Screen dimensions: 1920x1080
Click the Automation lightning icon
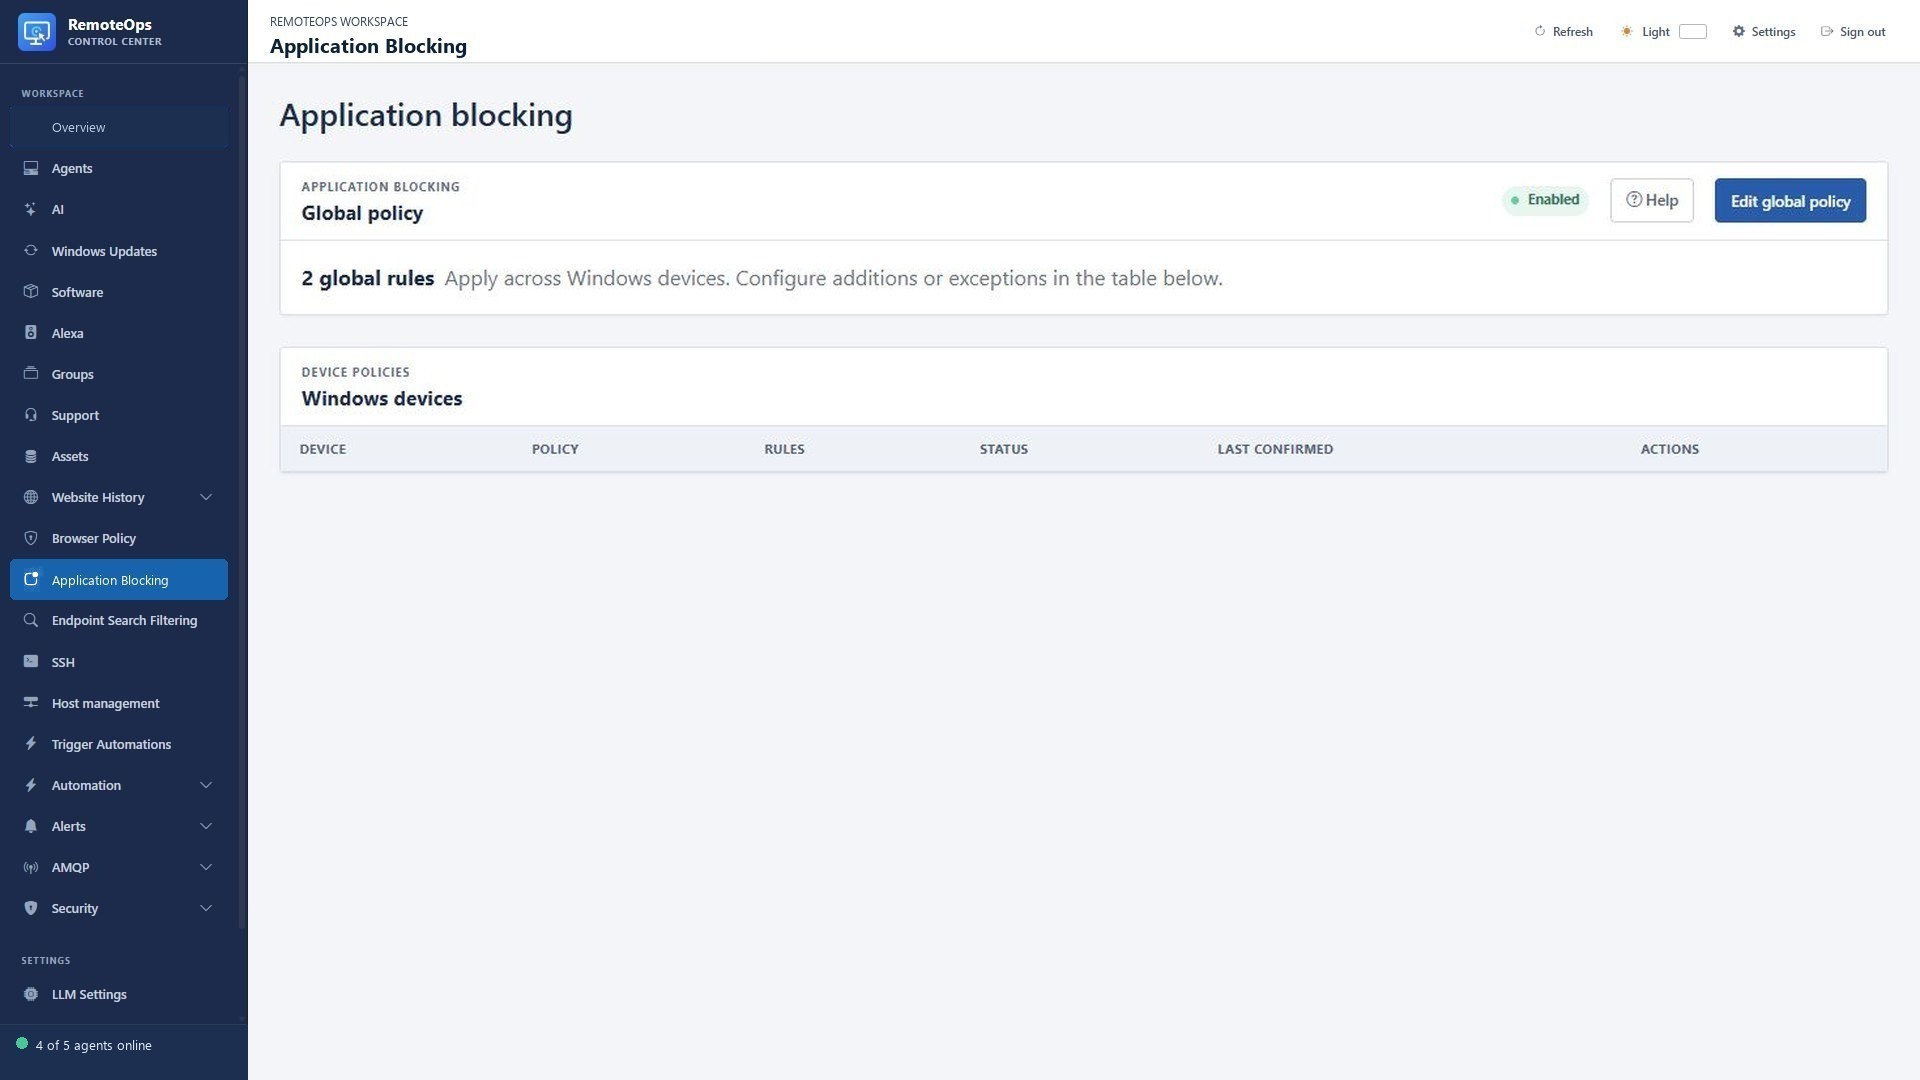point(31,785)
